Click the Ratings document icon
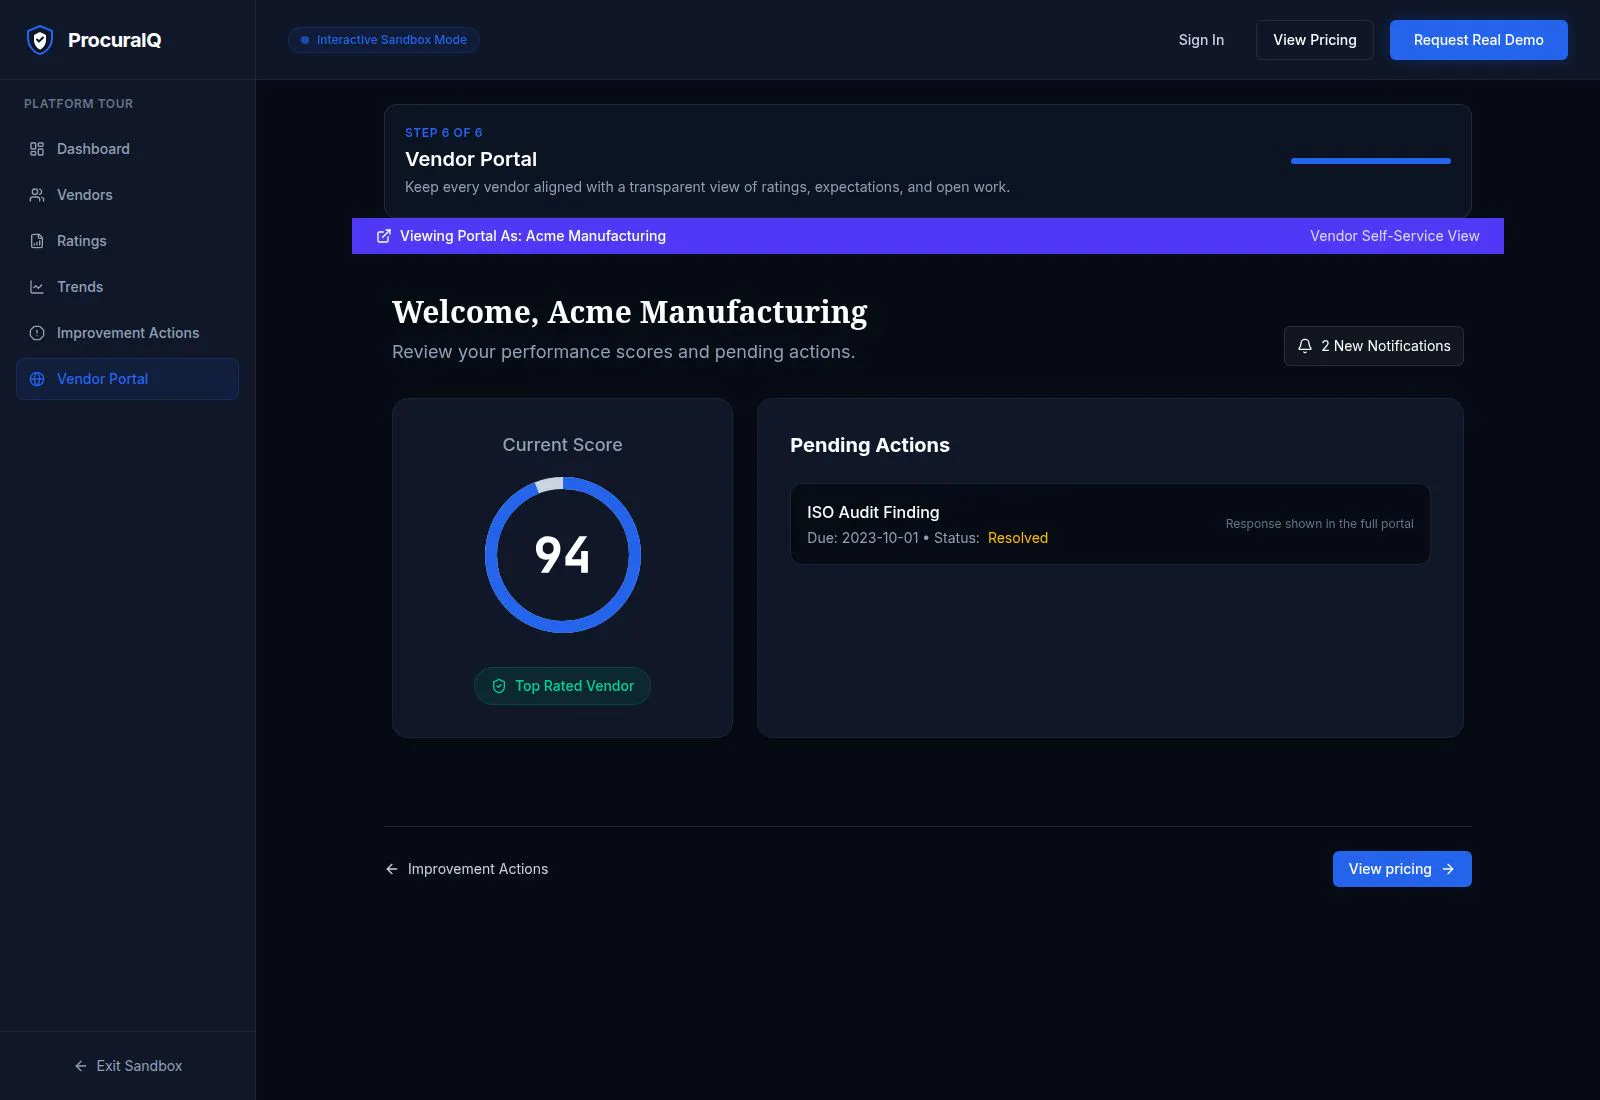 click(37, 241)
